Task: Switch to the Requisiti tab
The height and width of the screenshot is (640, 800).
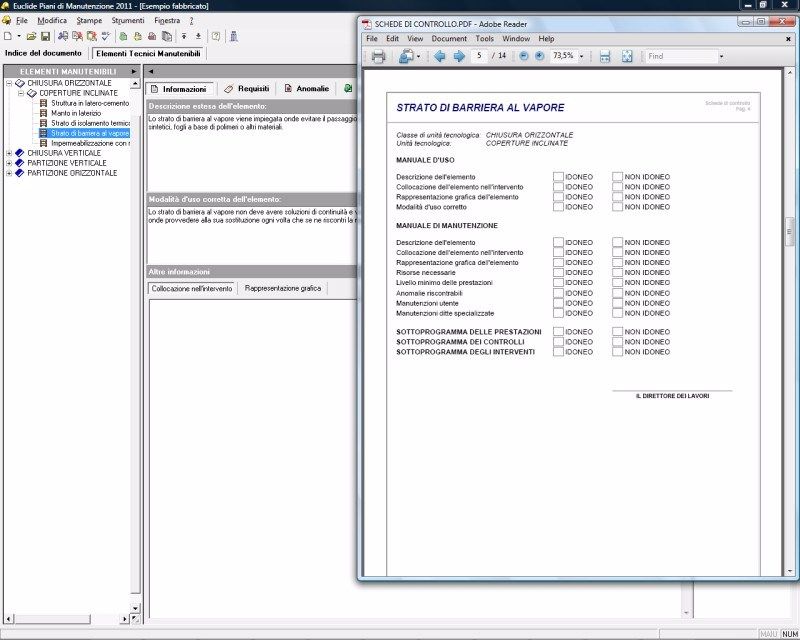Action: click(246, 89)
